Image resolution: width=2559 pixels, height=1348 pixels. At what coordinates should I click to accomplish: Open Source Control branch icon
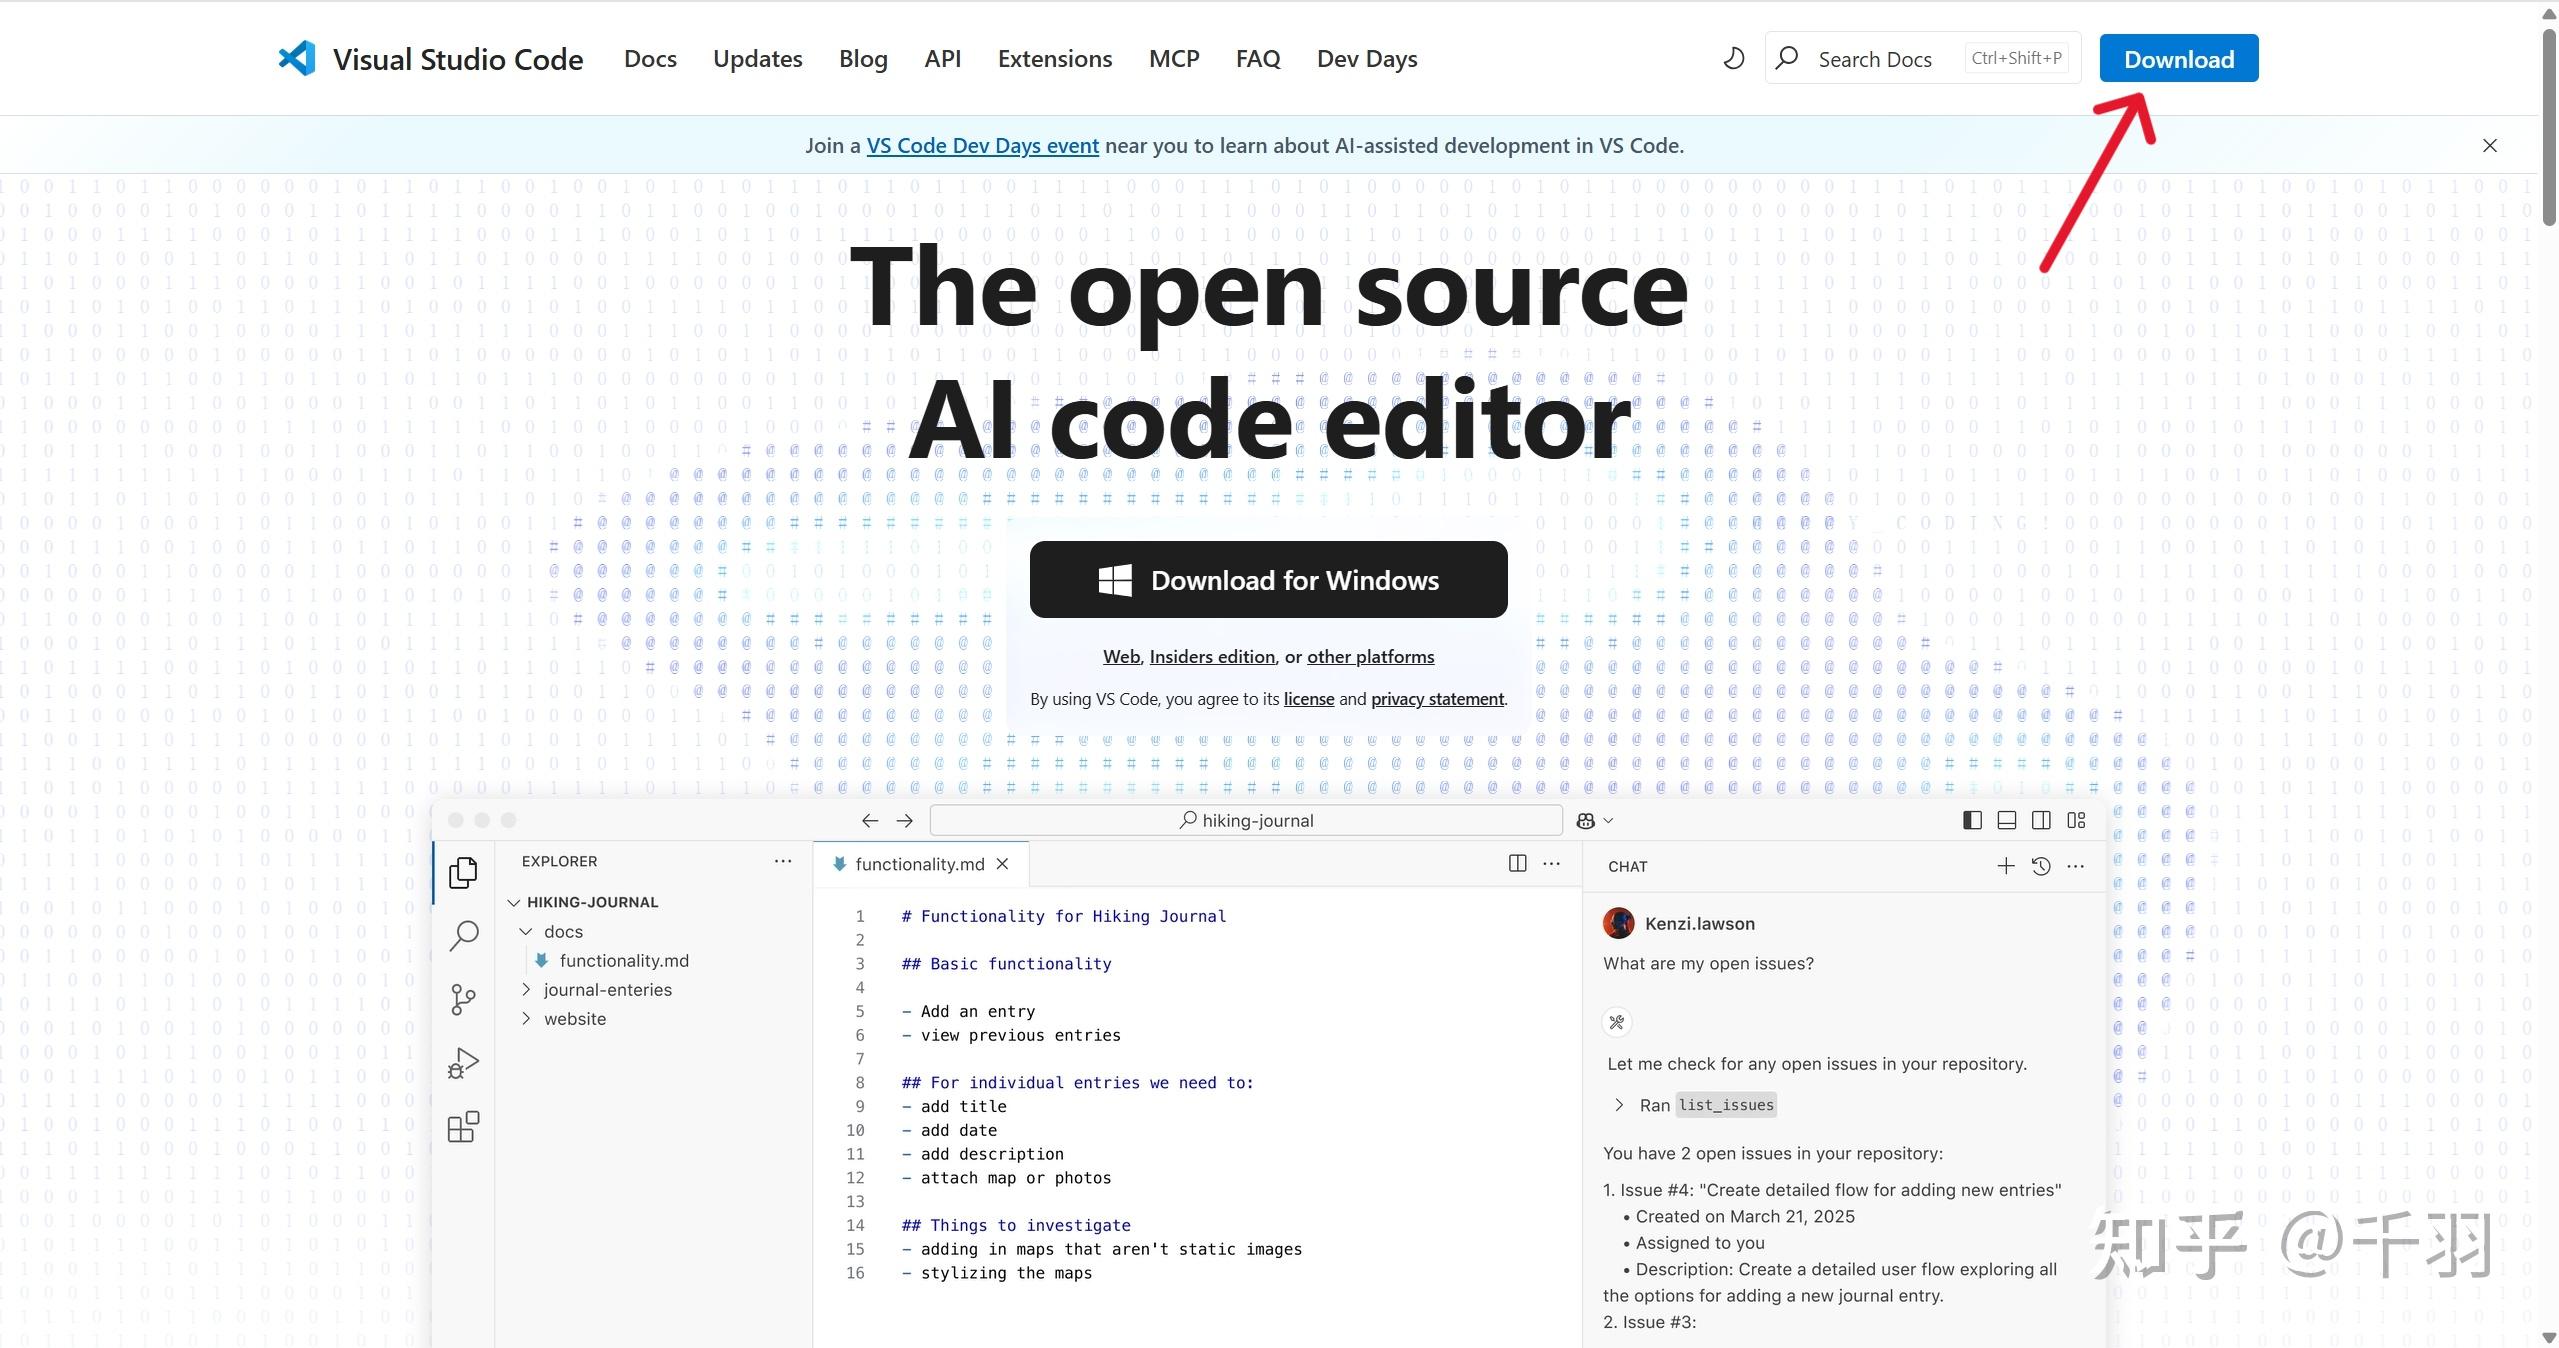point(463,999)
